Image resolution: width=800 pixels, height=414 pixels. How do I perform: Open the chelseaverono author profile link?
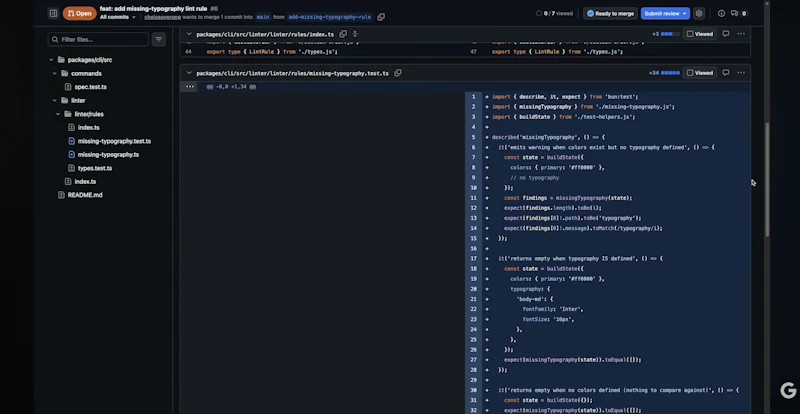pos(162,17)
